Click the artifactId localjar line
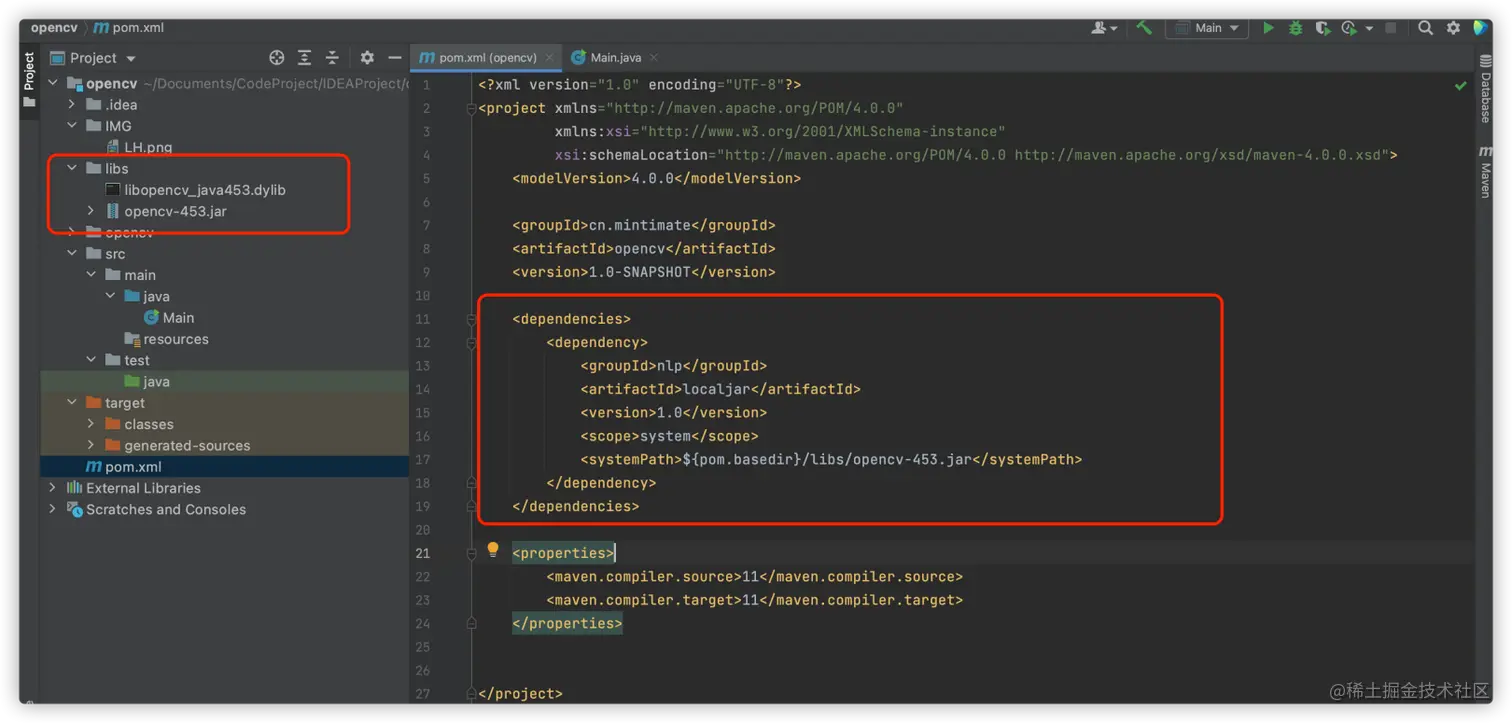The height and width of the screenshot is (723, 1512). click(x=720, y=389)
